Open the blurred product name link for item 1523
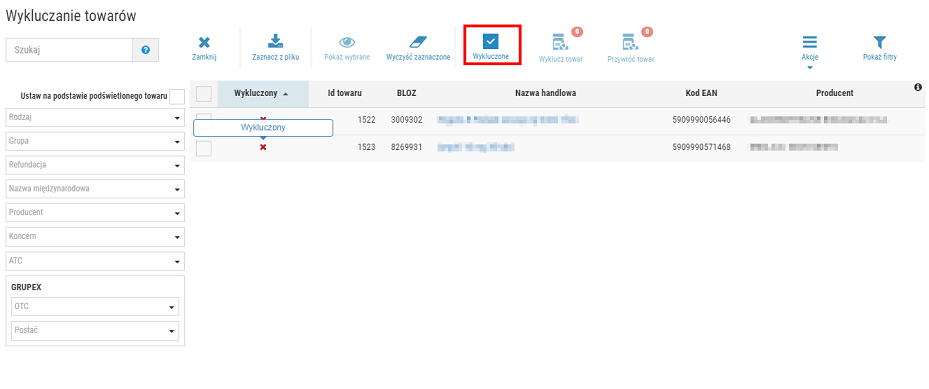The image size is (929, 389). tap(476, 147)
